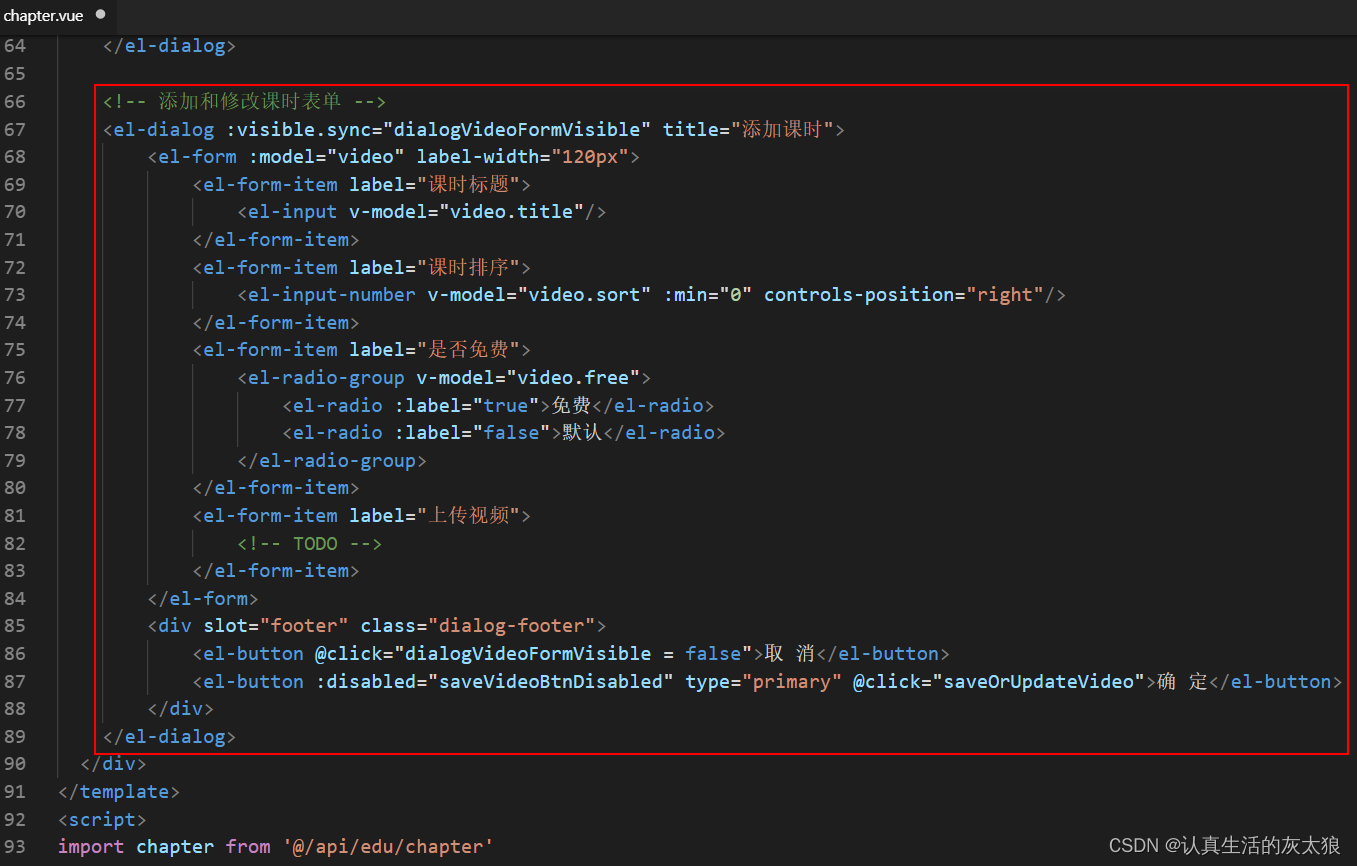Click line number 74 in the gutter
Viewport: 1357px width, 866px height.
(15, 323)
